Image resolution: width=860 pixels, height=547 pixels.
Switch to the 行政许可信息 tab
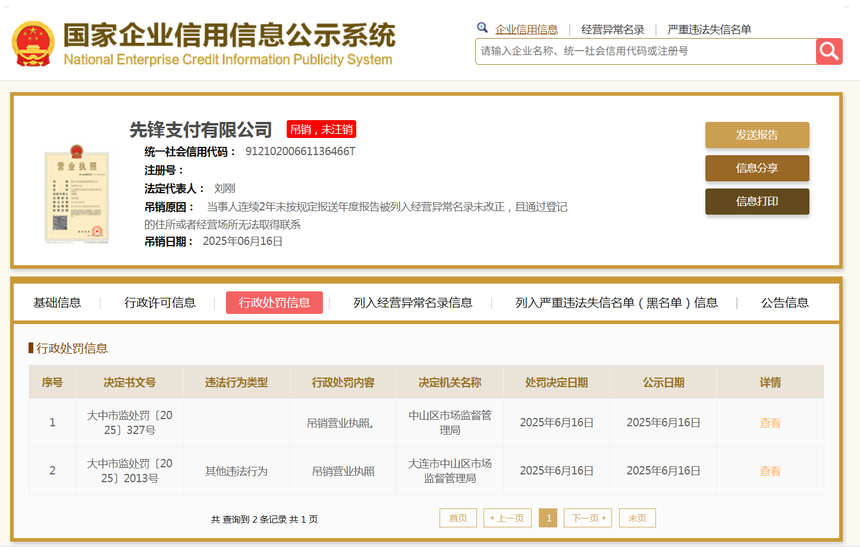point(160,303)
